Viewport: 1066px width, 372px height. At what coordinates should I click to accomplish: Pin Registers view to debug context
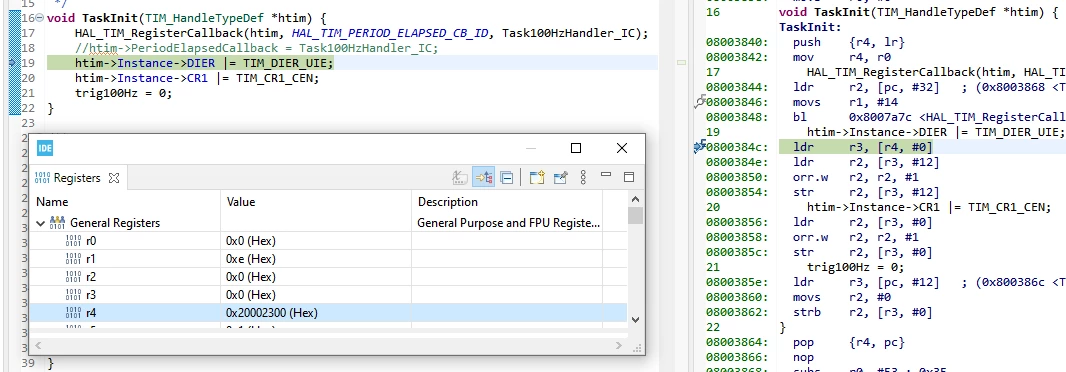560,177
